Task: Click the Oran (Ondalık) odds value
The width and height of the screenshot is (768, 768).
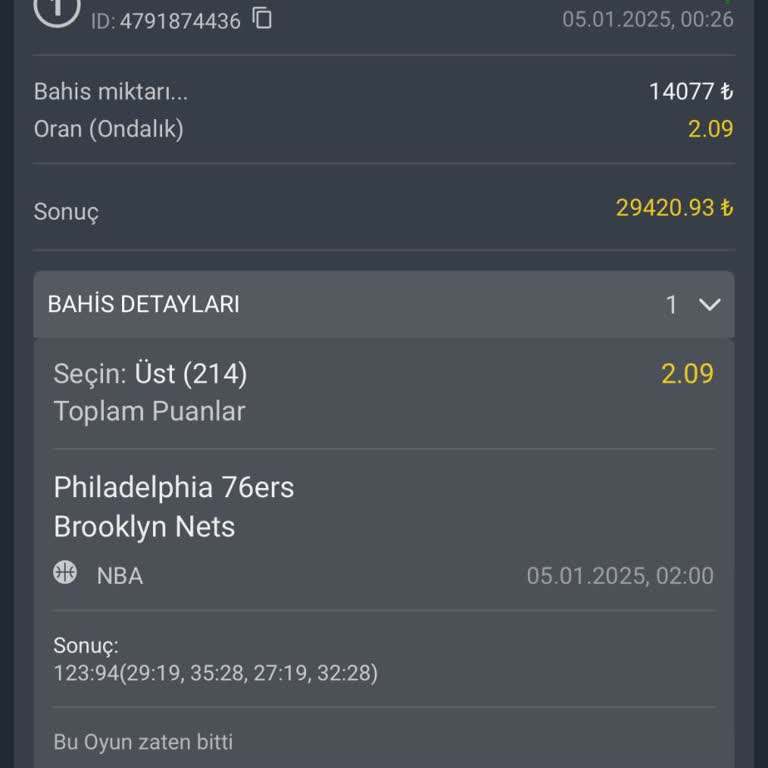Action: click(x=710, y=129)
